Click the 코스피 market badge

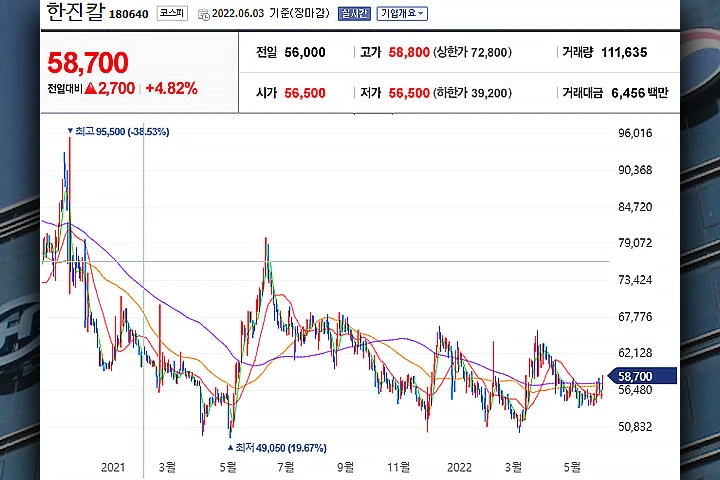172,13
